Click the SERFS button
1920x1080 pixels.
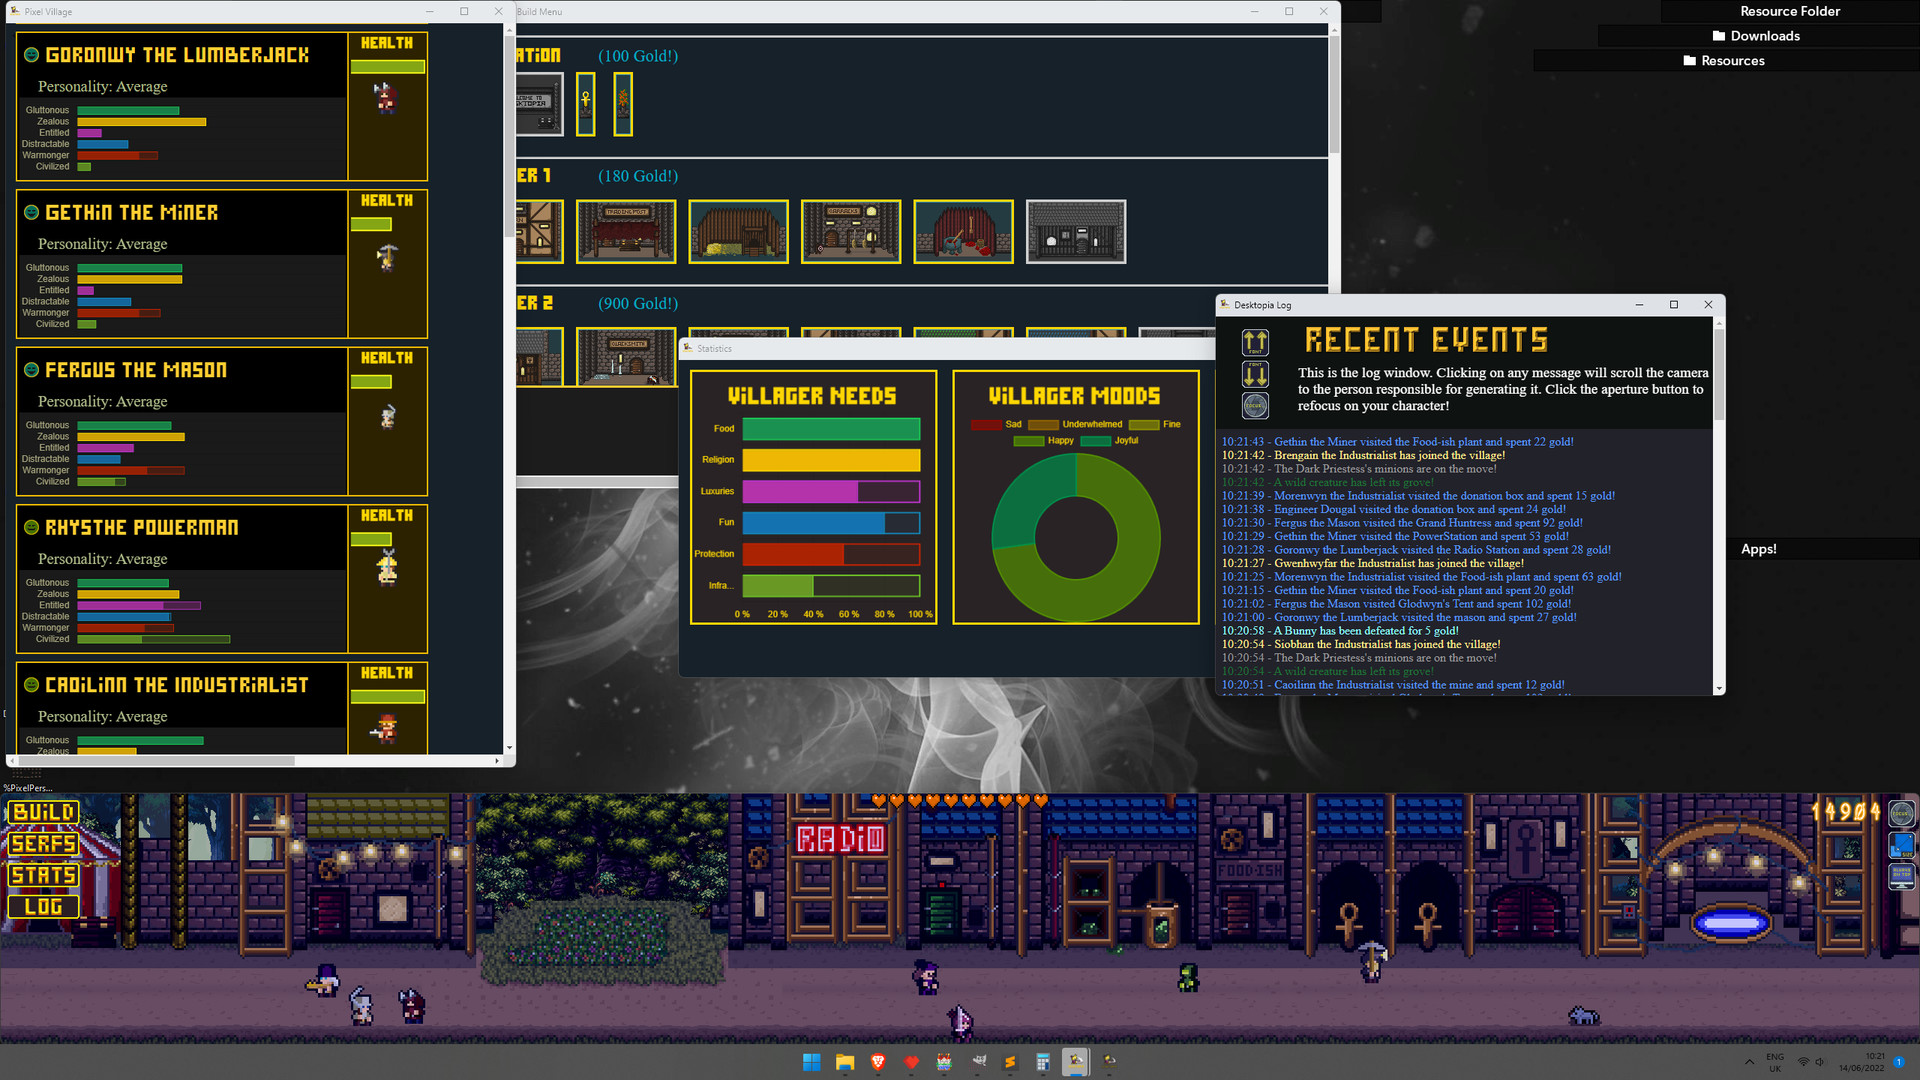tap(43, 844)
